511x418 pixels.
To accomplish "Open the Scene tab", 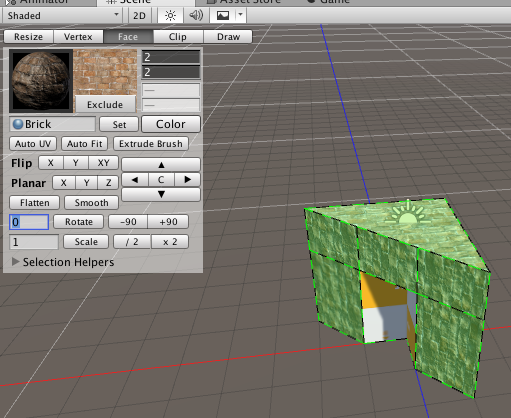I will 146,2.
